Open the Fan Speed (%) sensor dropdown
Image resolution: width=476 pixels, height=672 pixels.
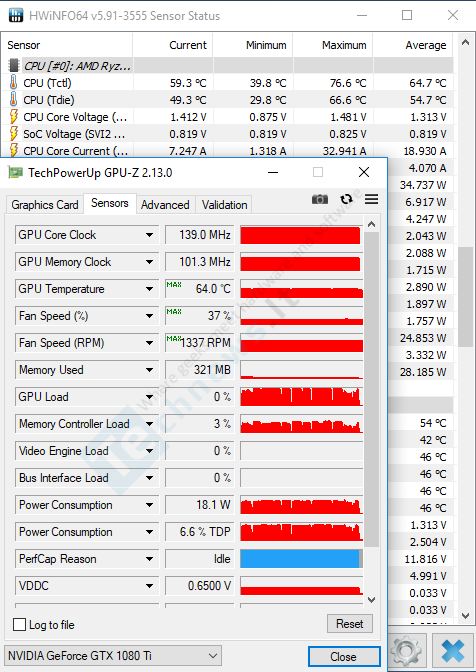(x=149, y=316)
